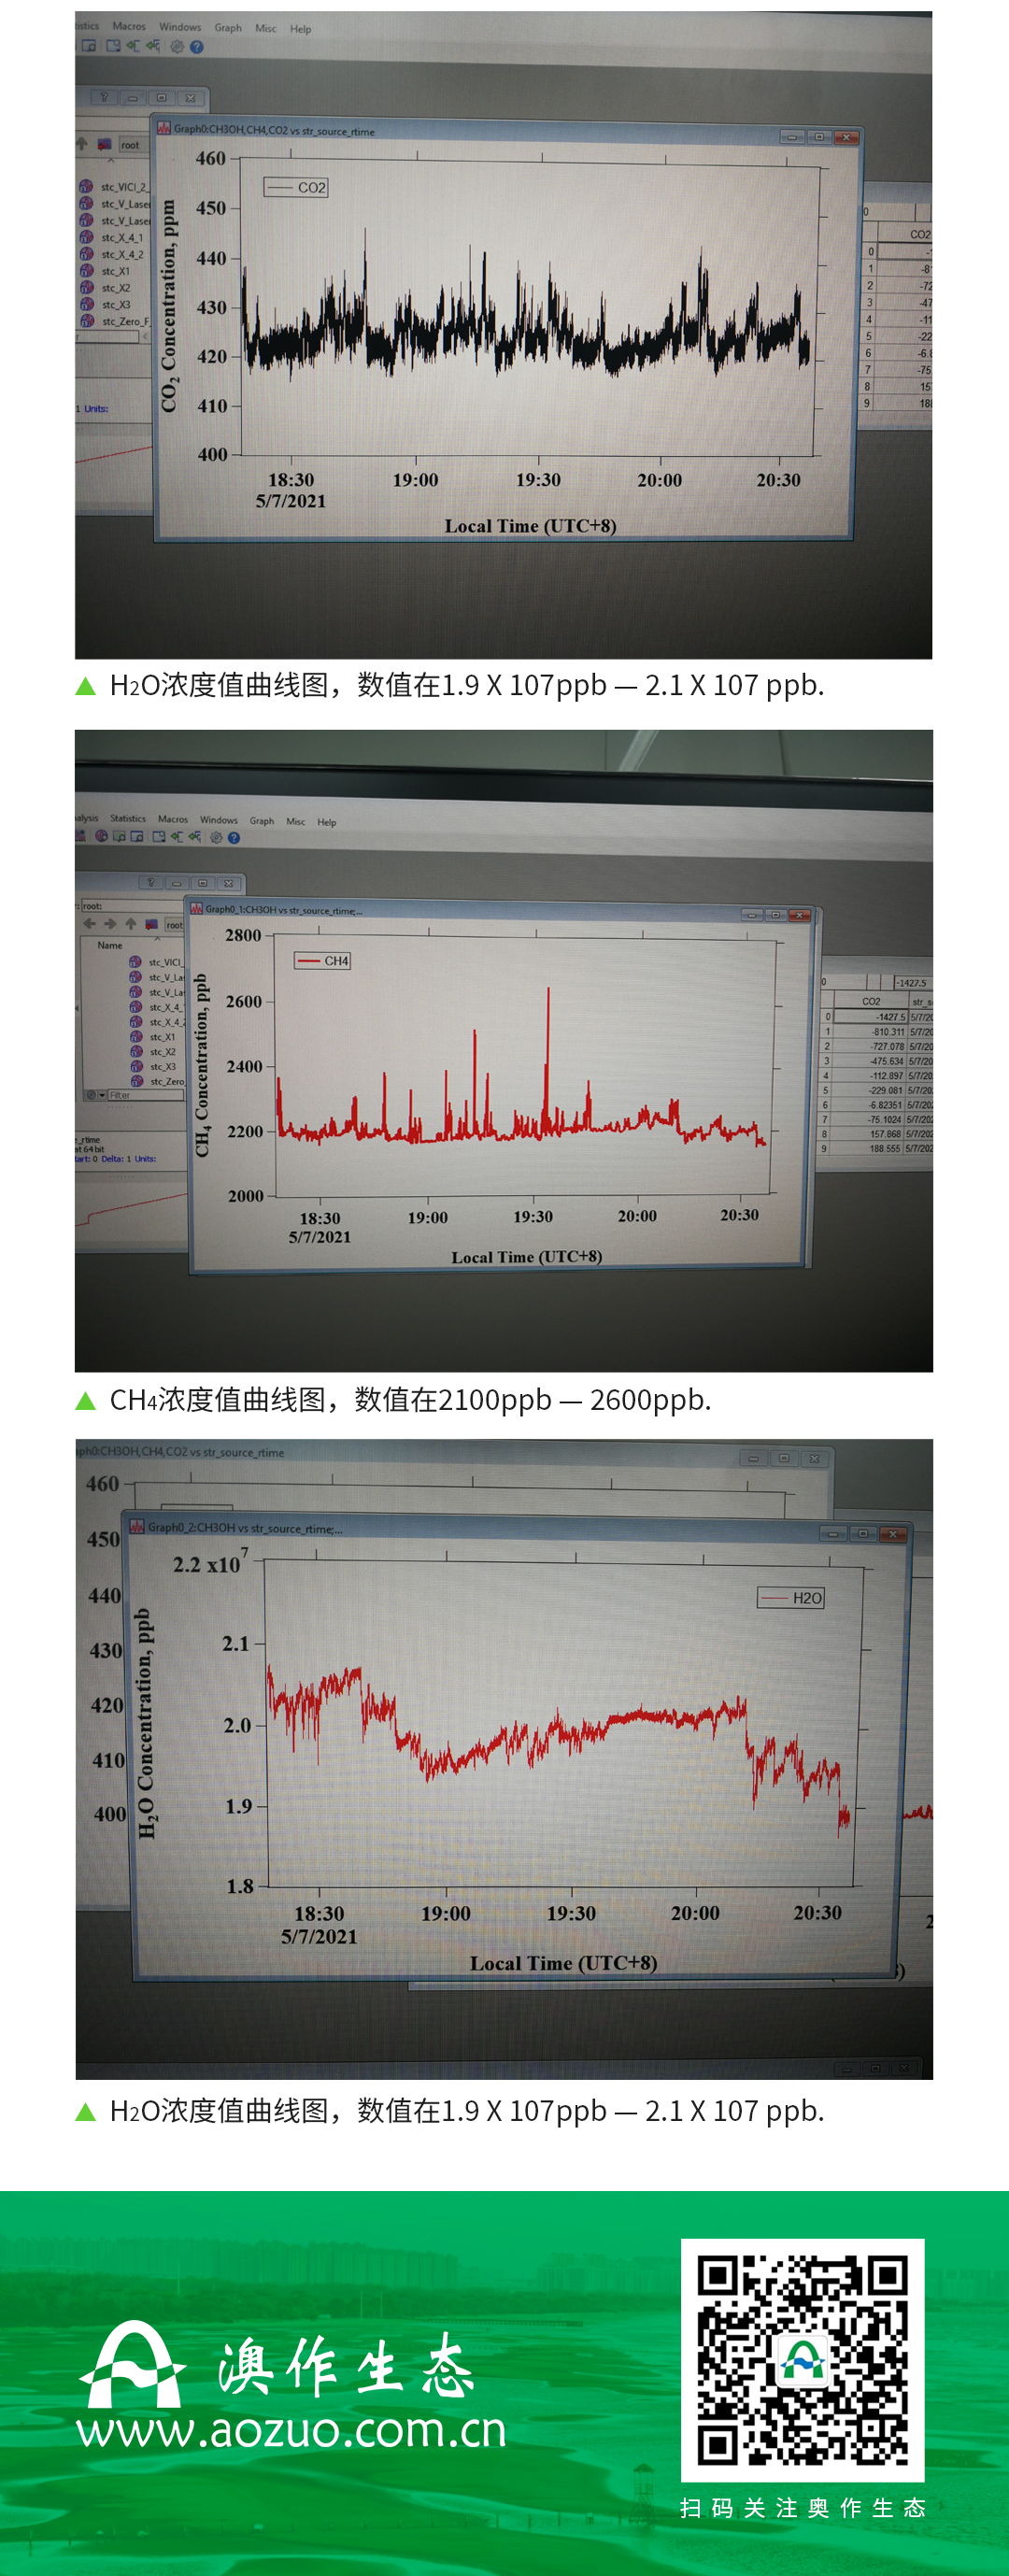This screenshot has width=1009, height=2576.
Task: Click the CO2 column header in CH4 photo table
Action: 871,1001
